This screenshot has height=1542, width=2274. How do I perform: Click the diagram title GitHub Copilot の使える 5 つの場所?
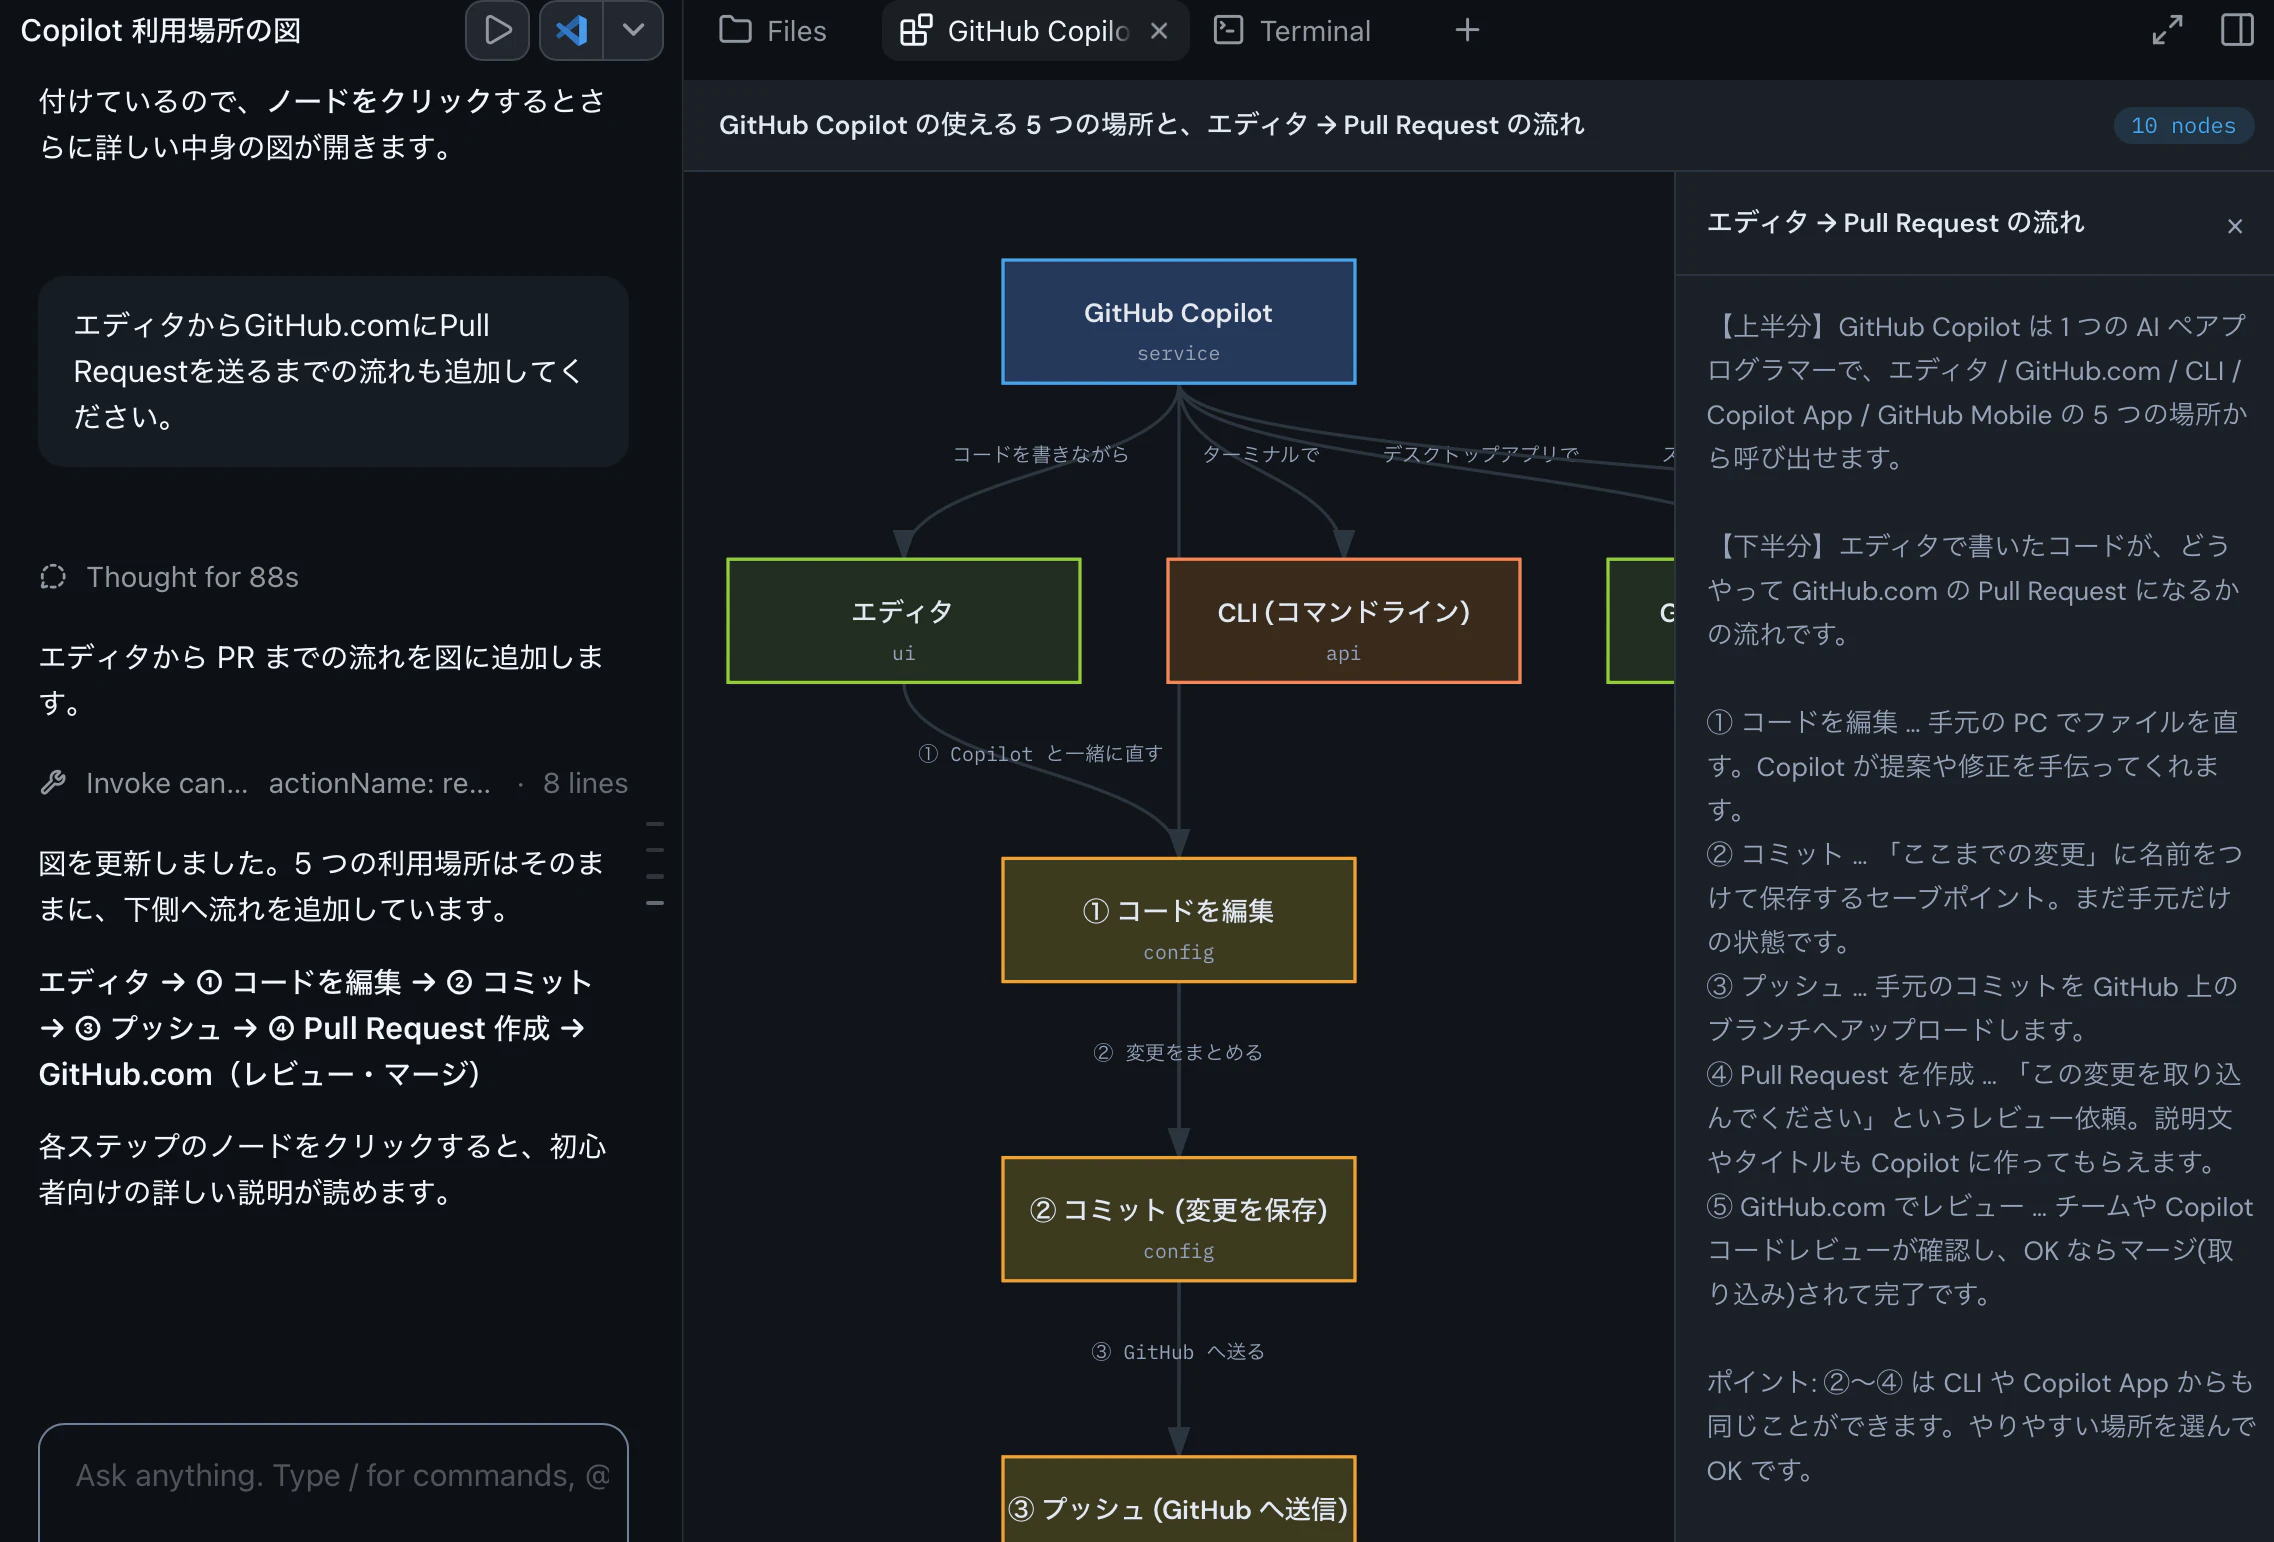[x=1152, y=125]
